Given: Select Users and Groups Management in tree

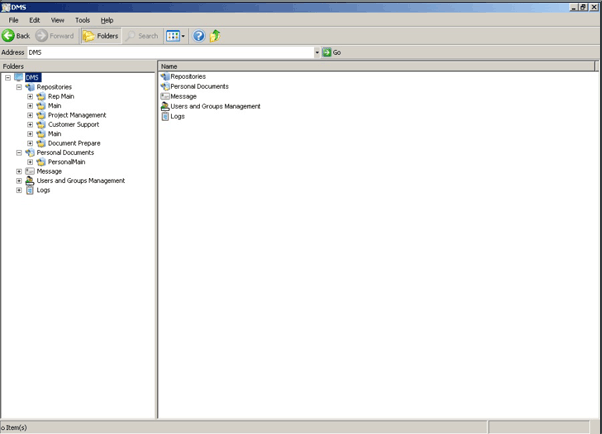Looking at the screenshot, I should [x=81, y=181].
